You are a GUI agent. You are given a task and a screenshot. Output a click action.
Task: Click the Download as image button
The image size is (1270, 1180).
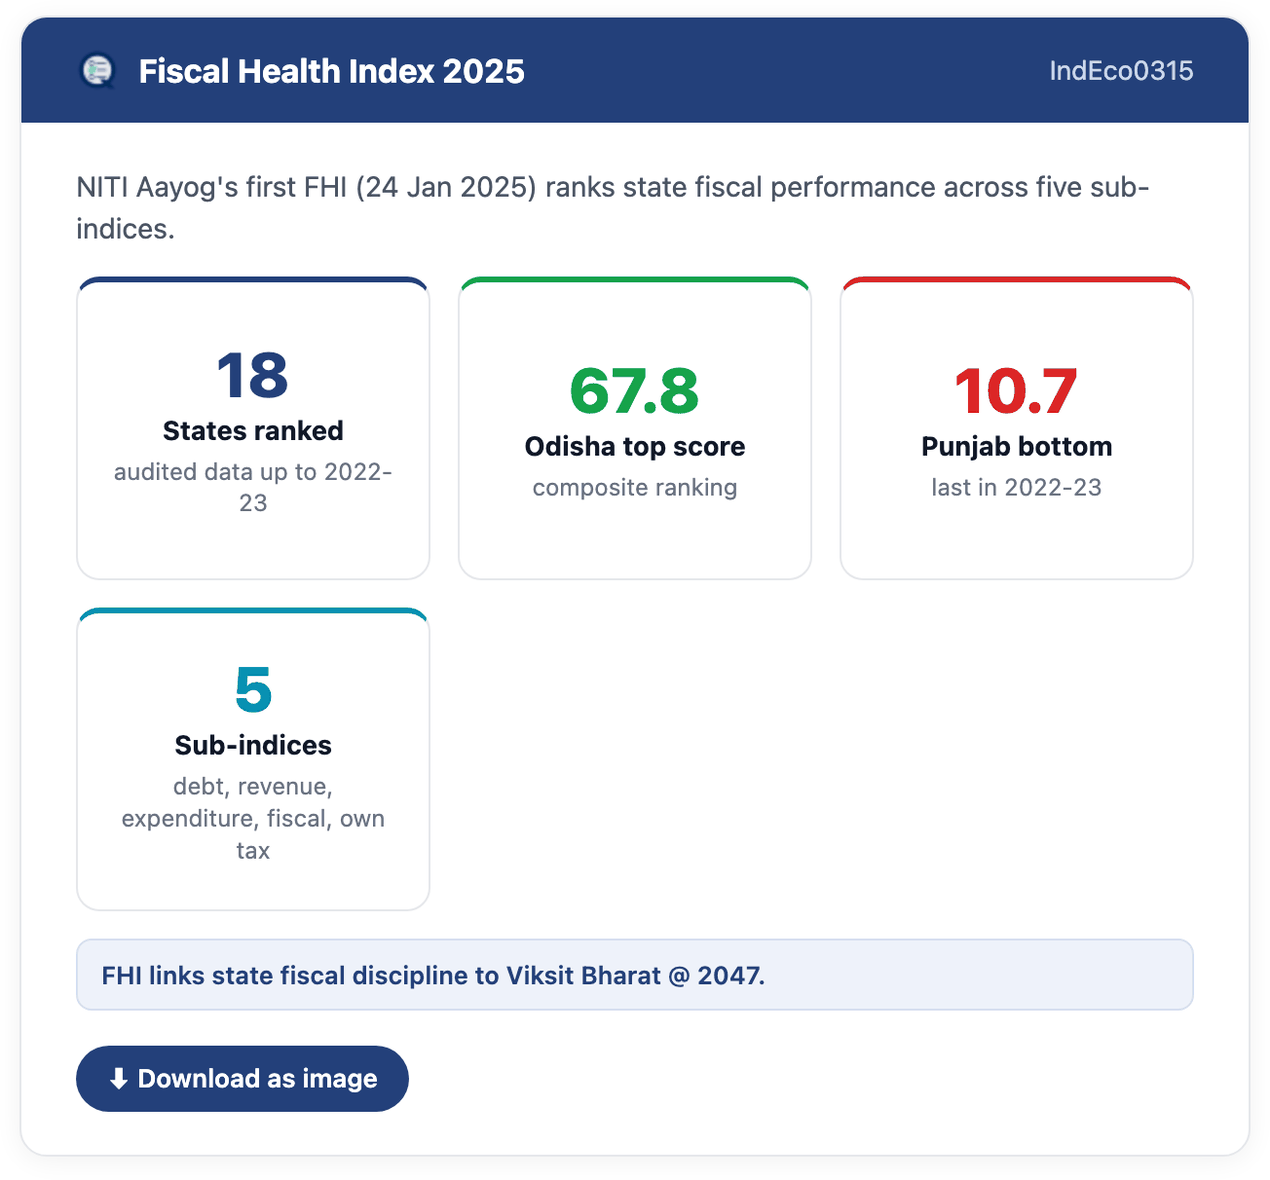point(242,1079)
